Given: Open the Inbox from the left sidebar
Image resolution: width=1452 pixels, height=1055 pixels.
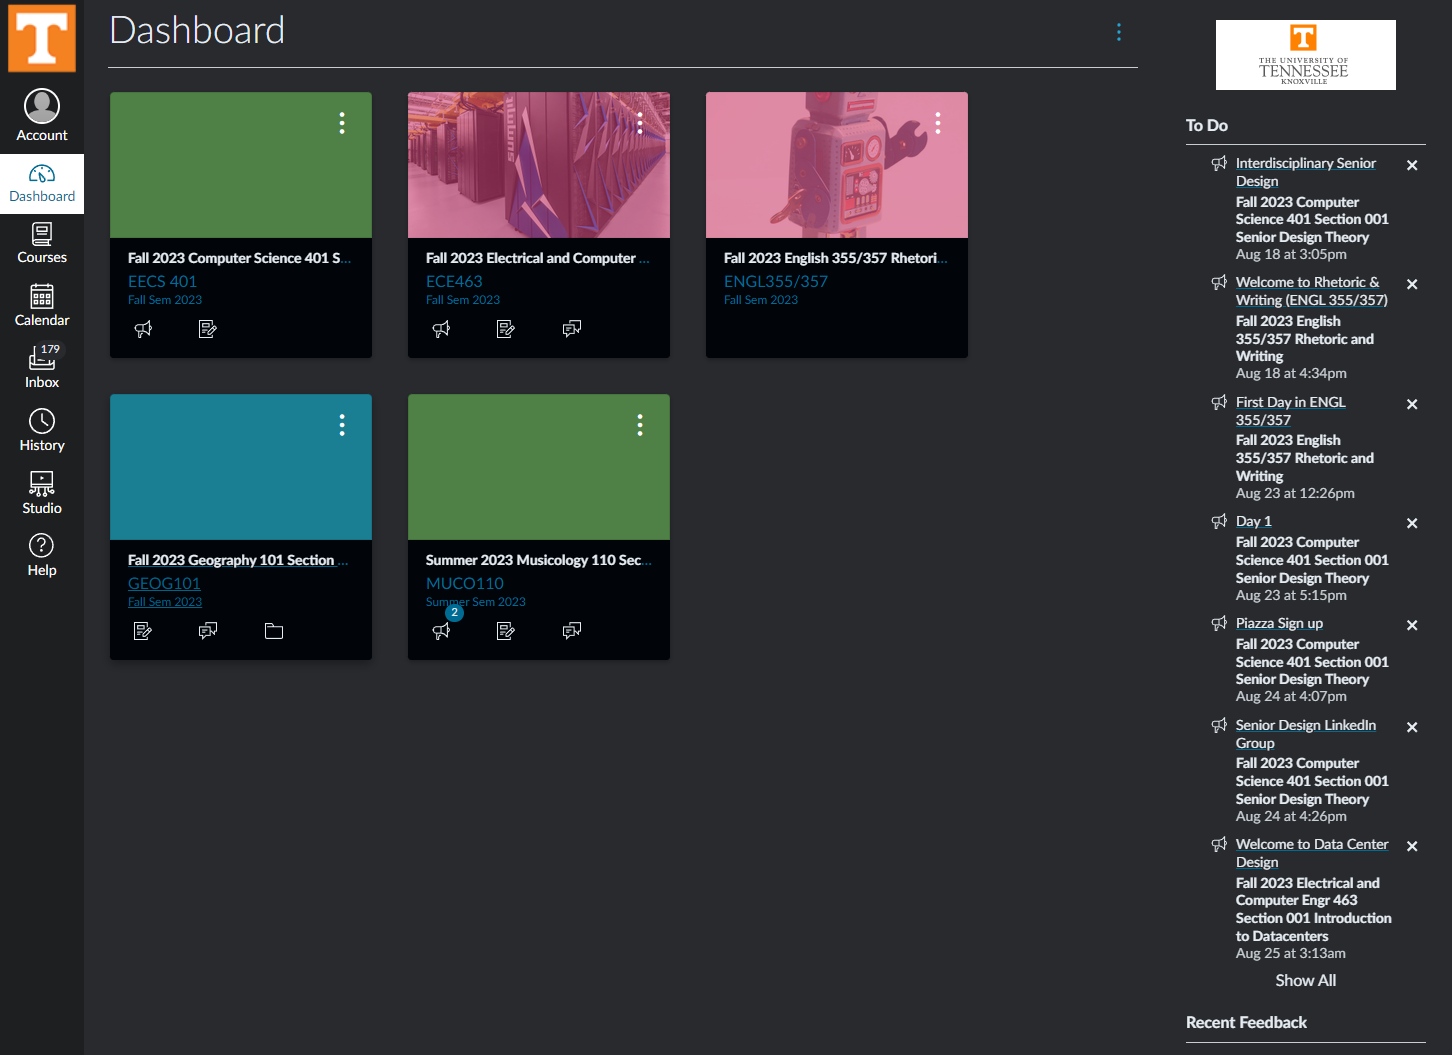Looking at the screenshot, I should pos(41,366).
